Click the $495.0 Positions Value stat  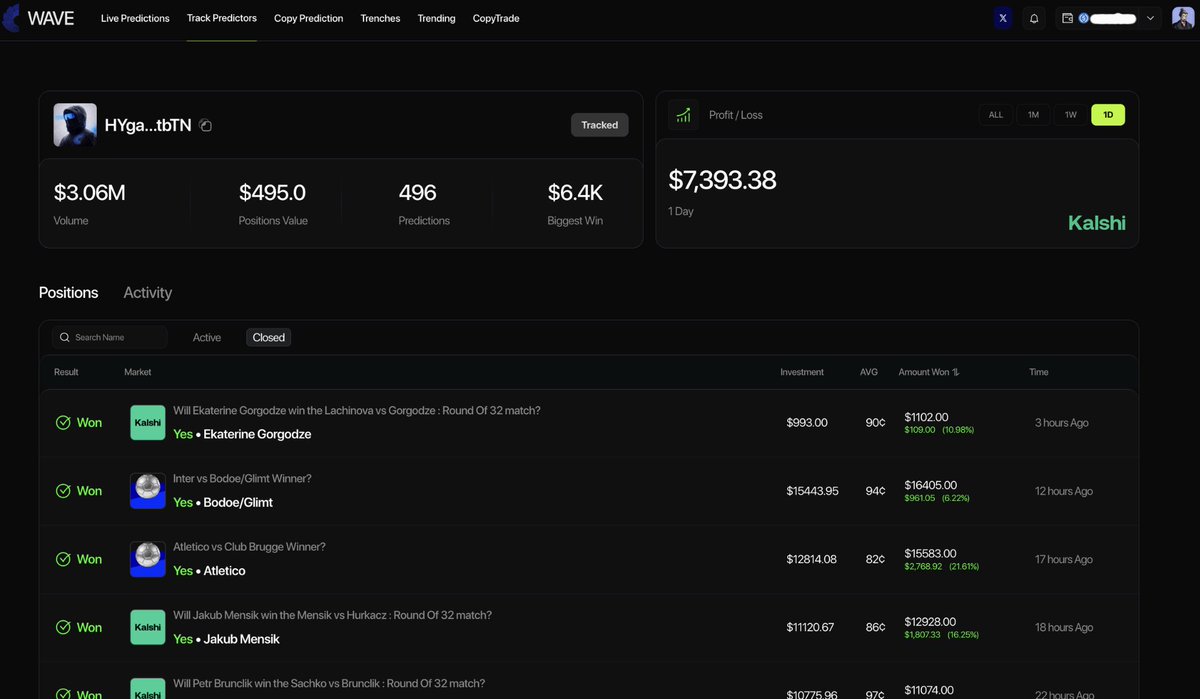(x=272, y=193)
